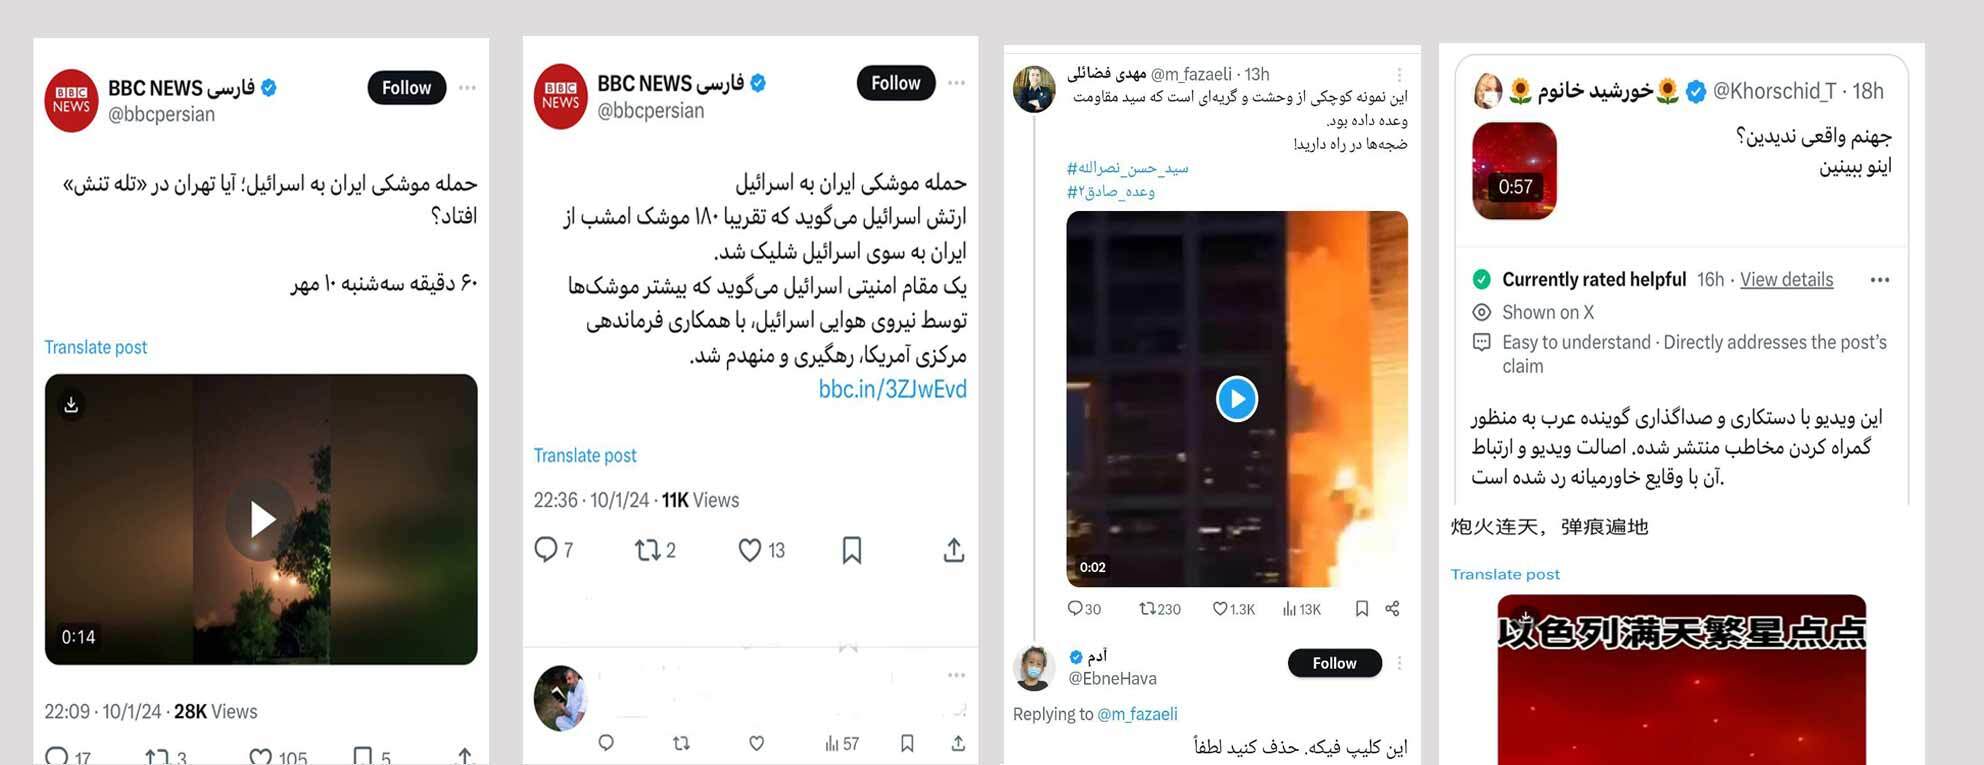The height and width of the screenshot is (765, 1984).
Task: Open more options on second BBC post
Action: tap(957, 83)
